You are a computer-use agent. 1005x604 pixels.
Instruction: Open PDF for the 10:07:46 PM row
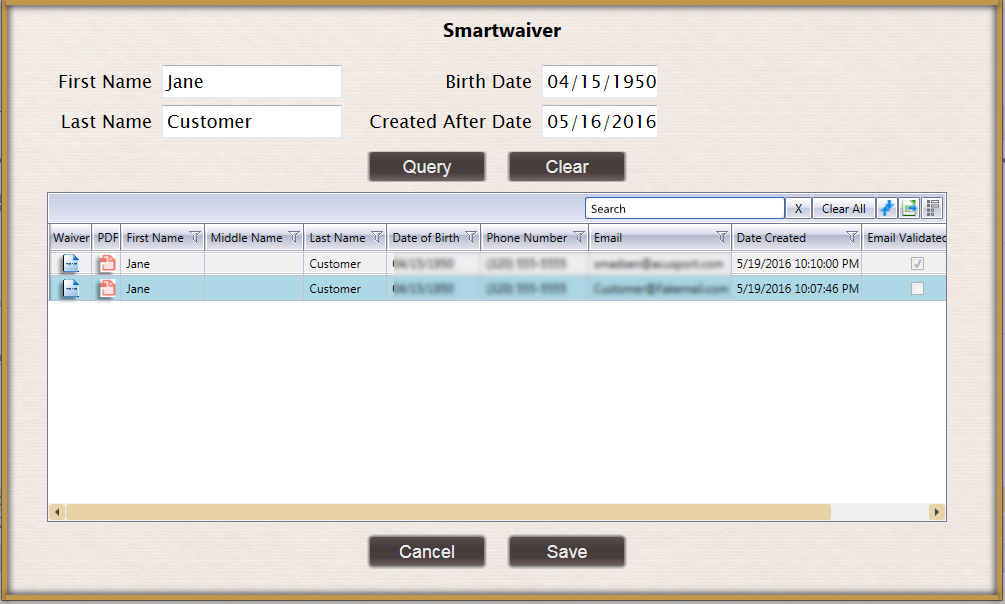point(107,289)
